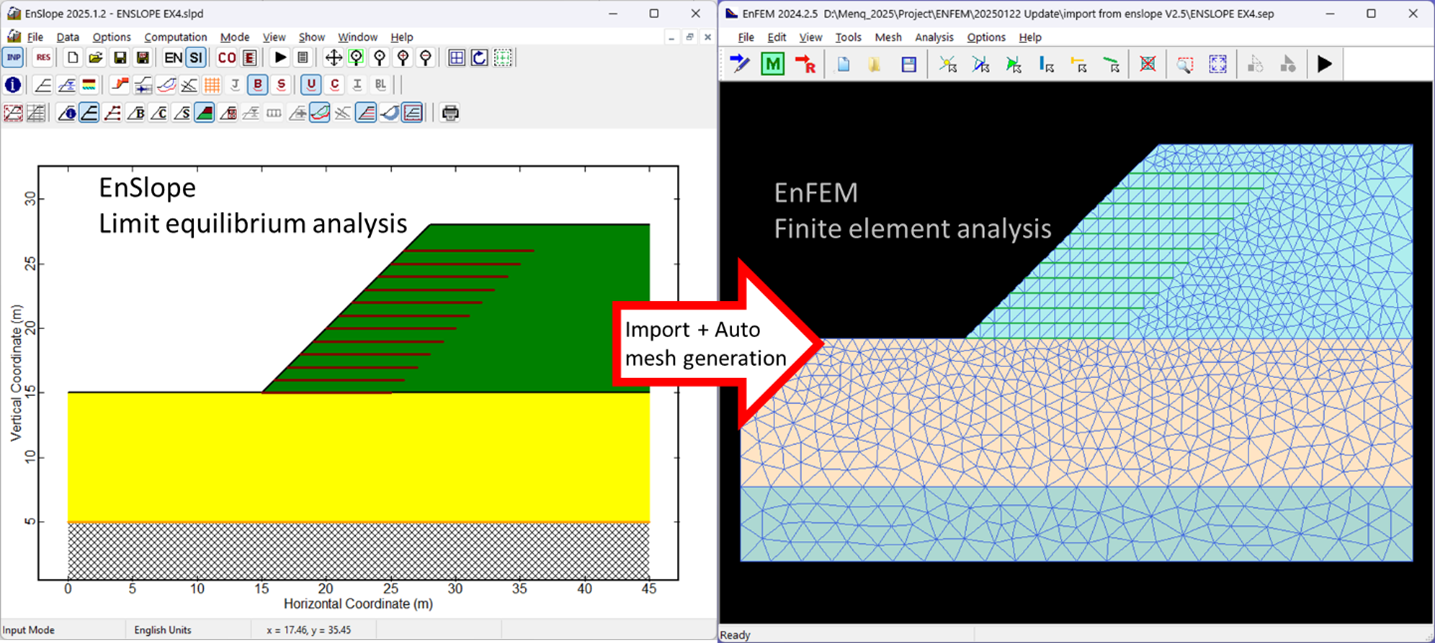Click the RES results mode icon in EnSlope
This screenshot has height=643, width=1435.
point(43,58)
